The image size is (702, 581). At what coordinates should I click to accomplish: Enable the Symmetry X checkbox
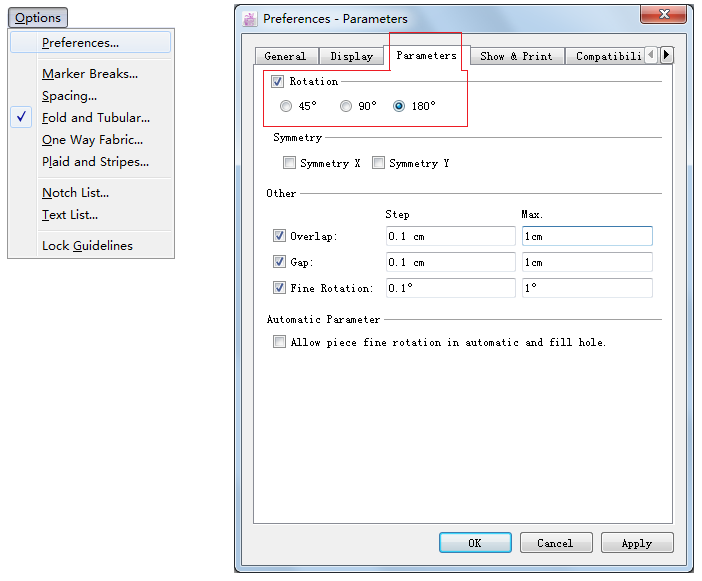click(x=290, y=163)
